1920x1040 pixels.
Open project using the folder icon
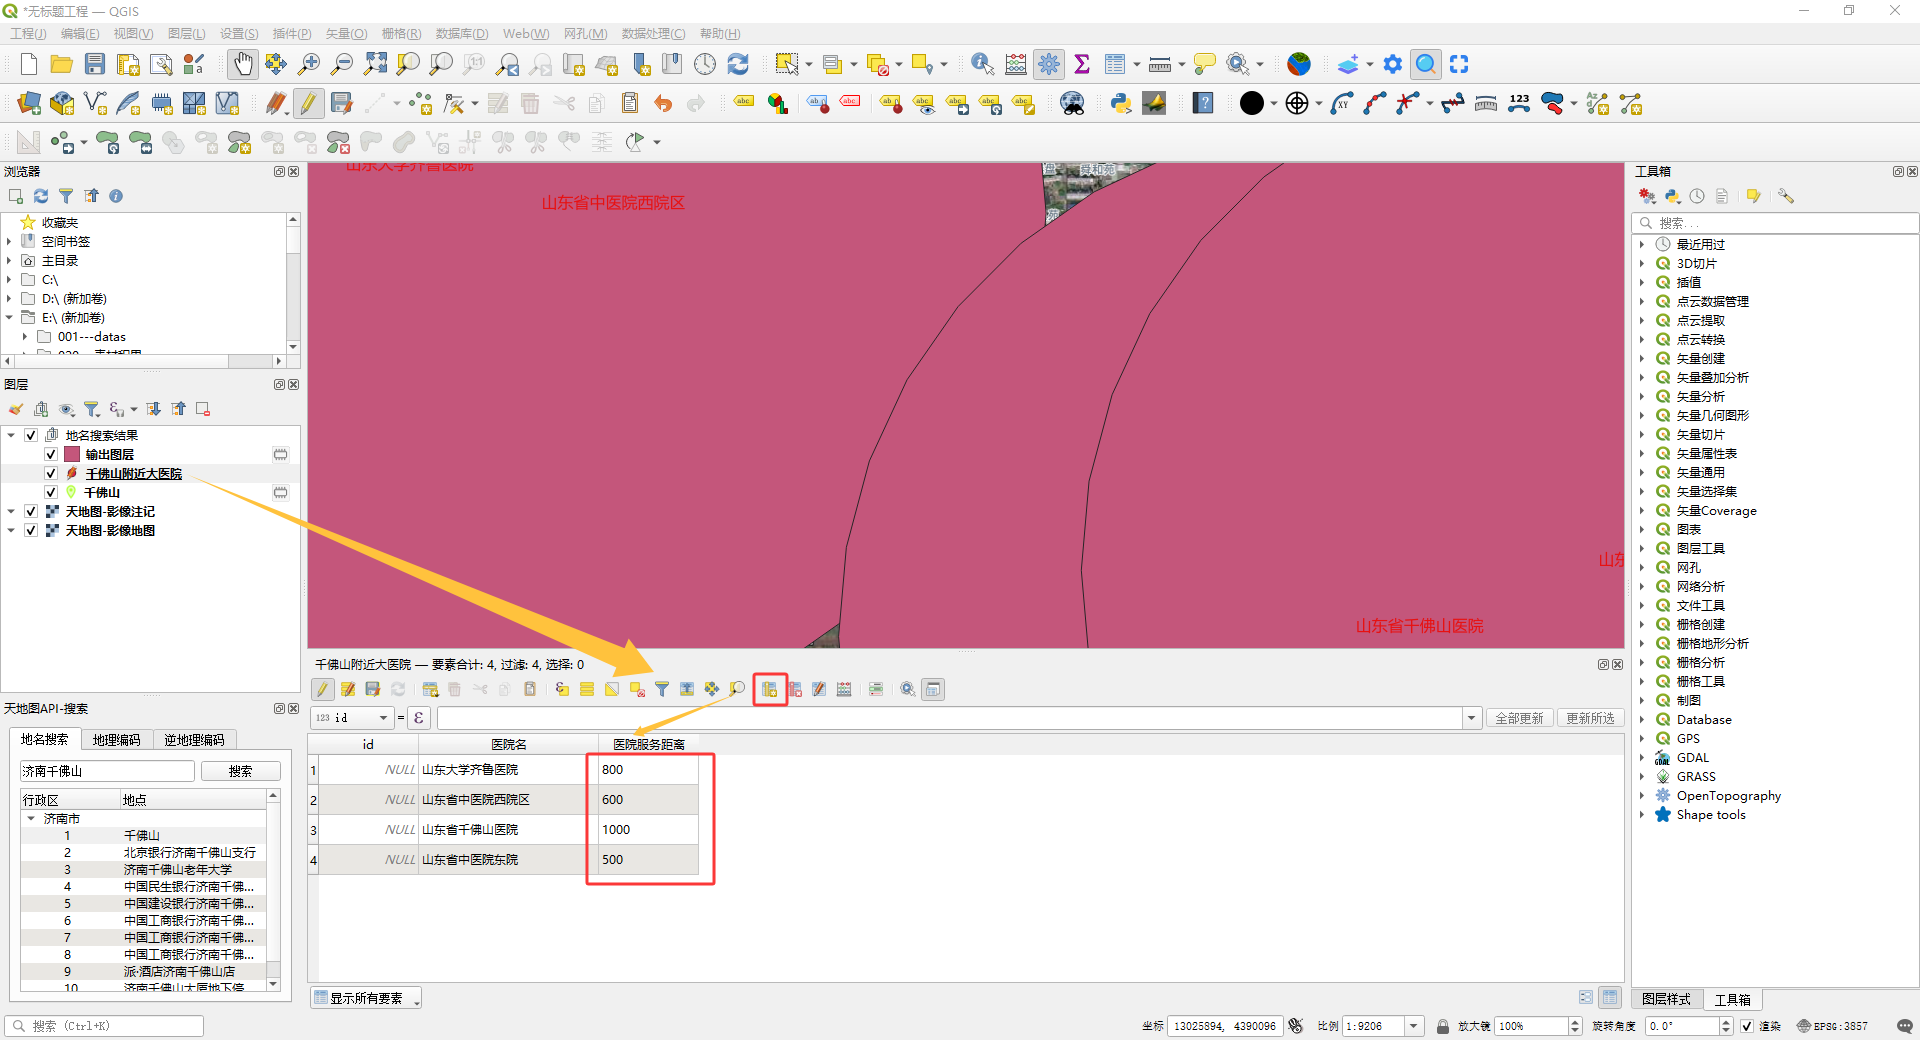[62, 64]
